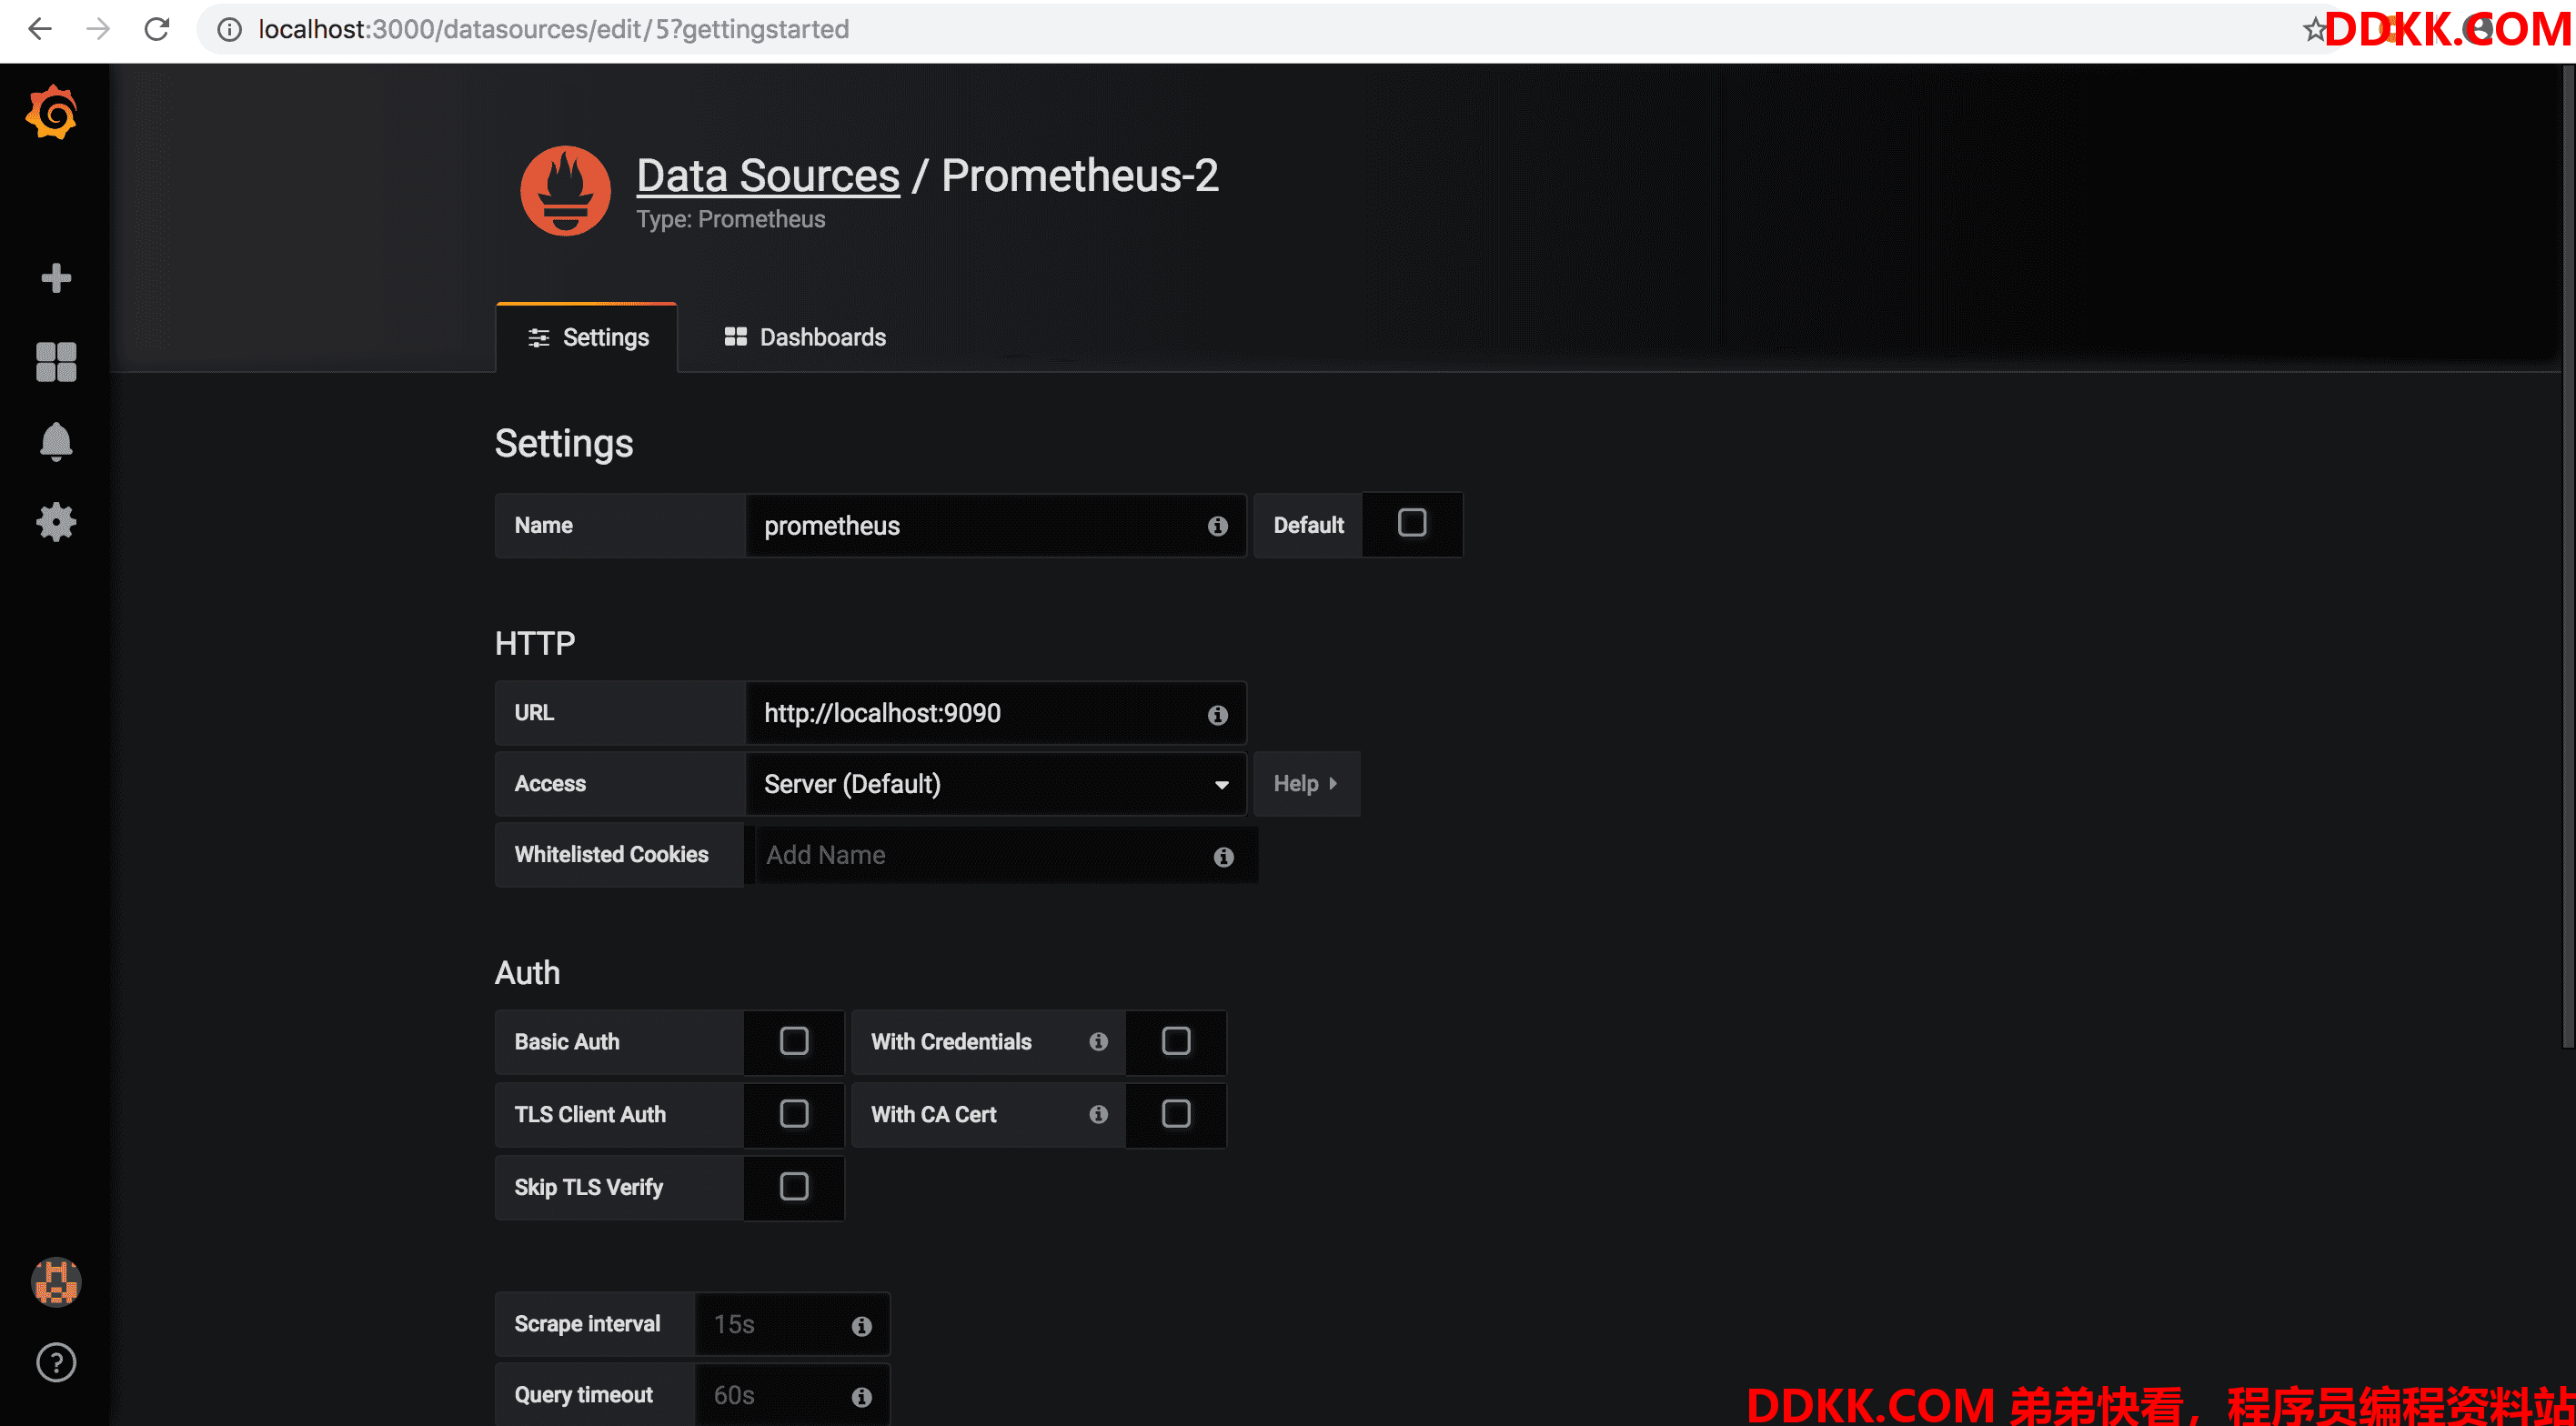Click the Whitelisted Cookies info icon
The width and height of the screenshot is (2576, 1426).
[1223, 857]
